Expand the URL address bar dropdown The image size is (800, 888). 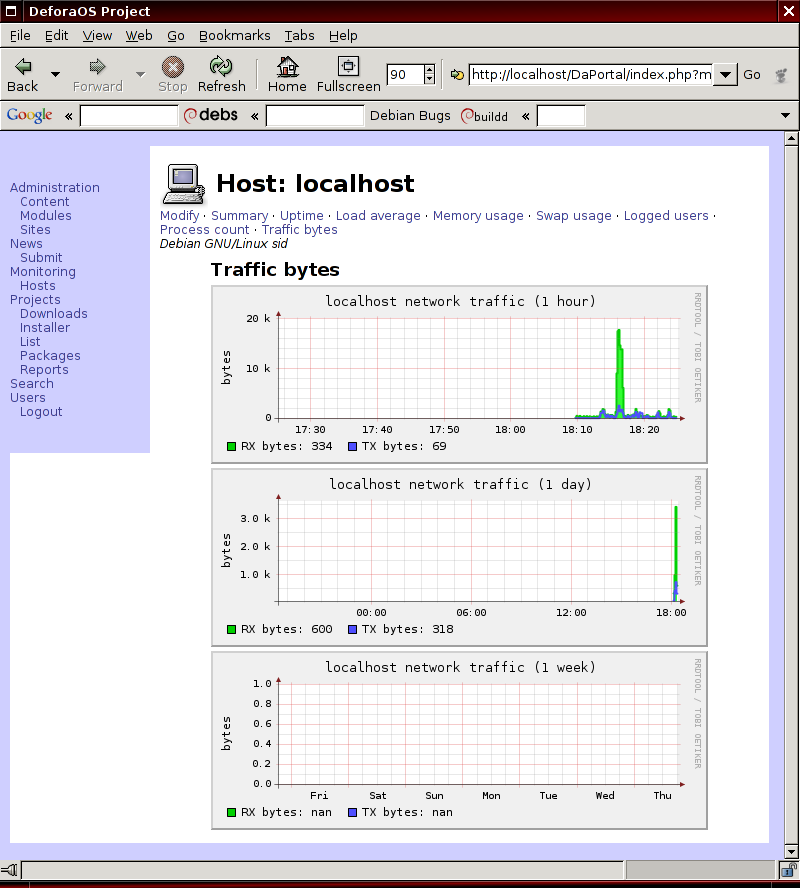(x=726, y=75)
